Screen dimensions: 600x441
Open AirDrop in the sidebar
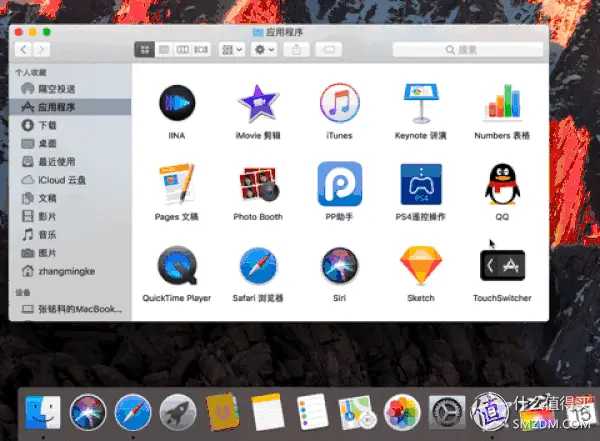pyautogui.click(x=70, y=89)
